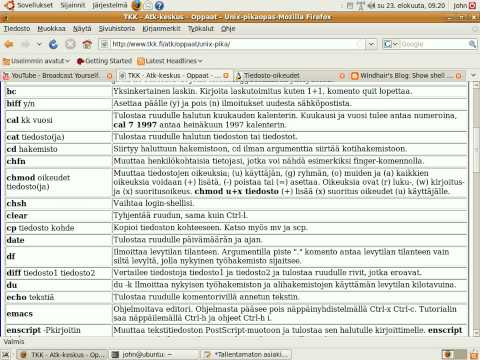Click the show desktop icon in bottom panel

pos(6,355)
